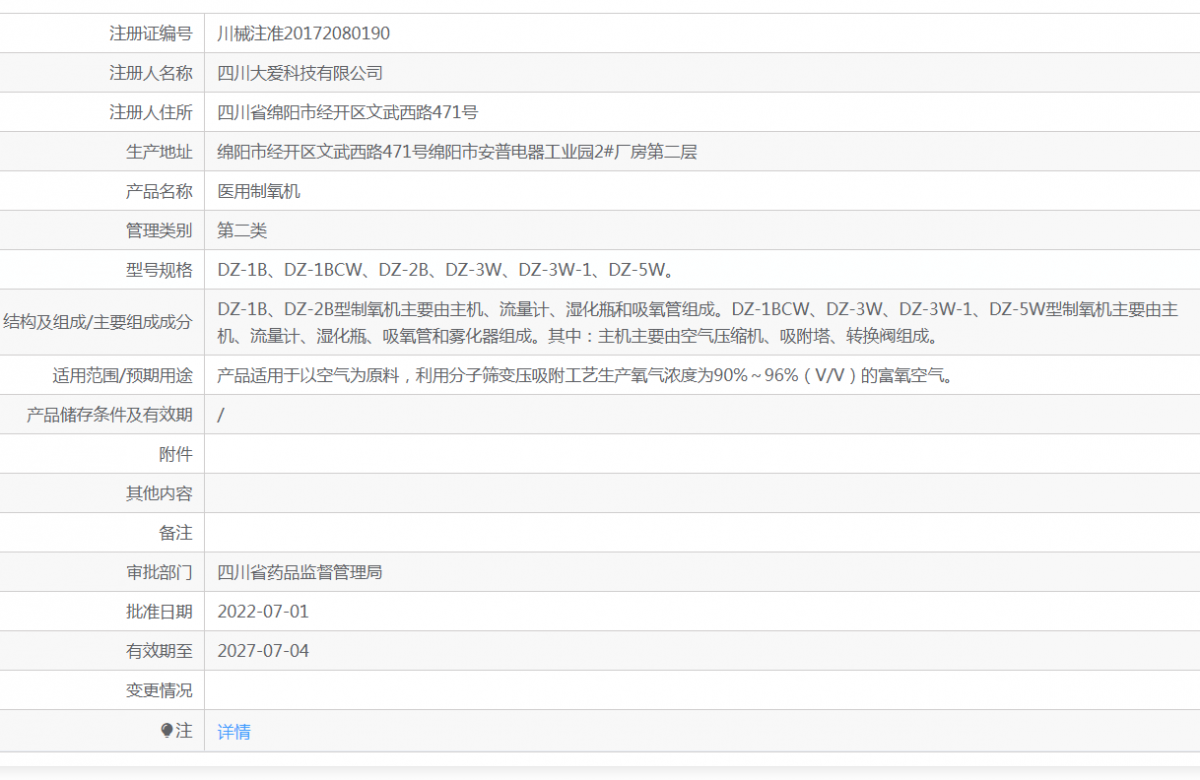This screenshot has width=1200, height=780.
Task: Click the 管理类别 row label
Action: tap(158, 230)
